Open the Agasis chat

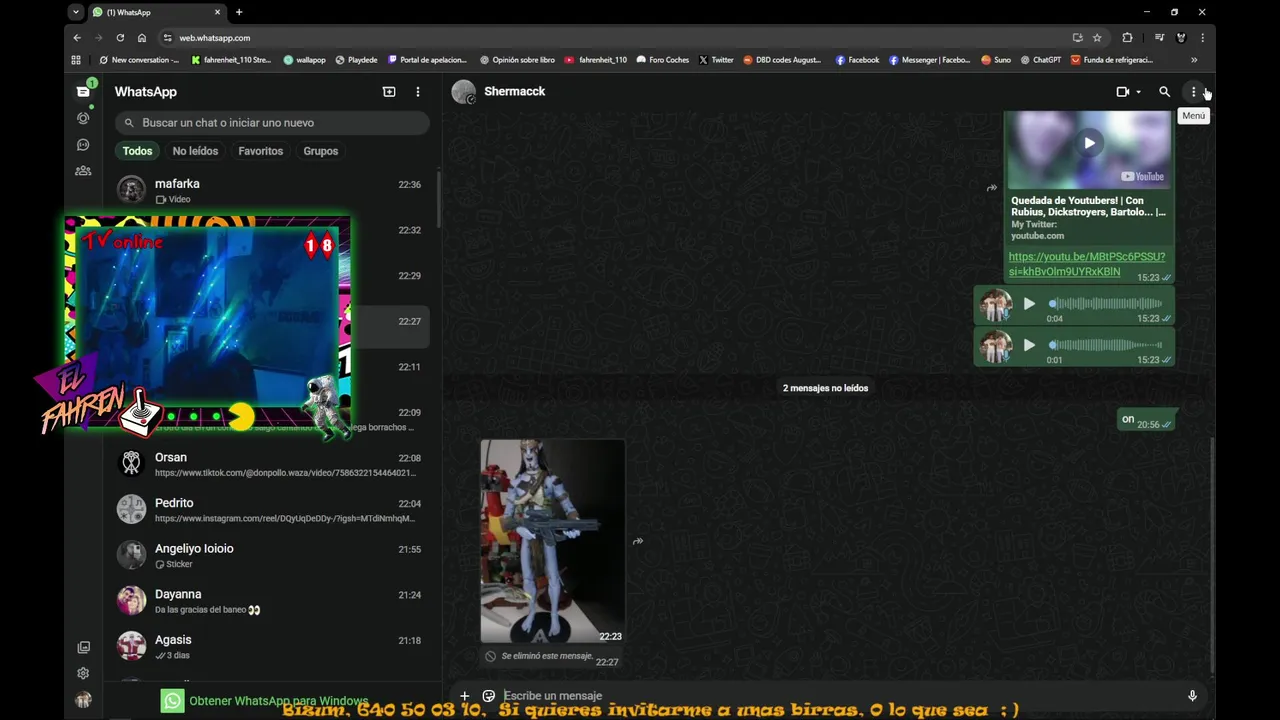coord(270,646)
